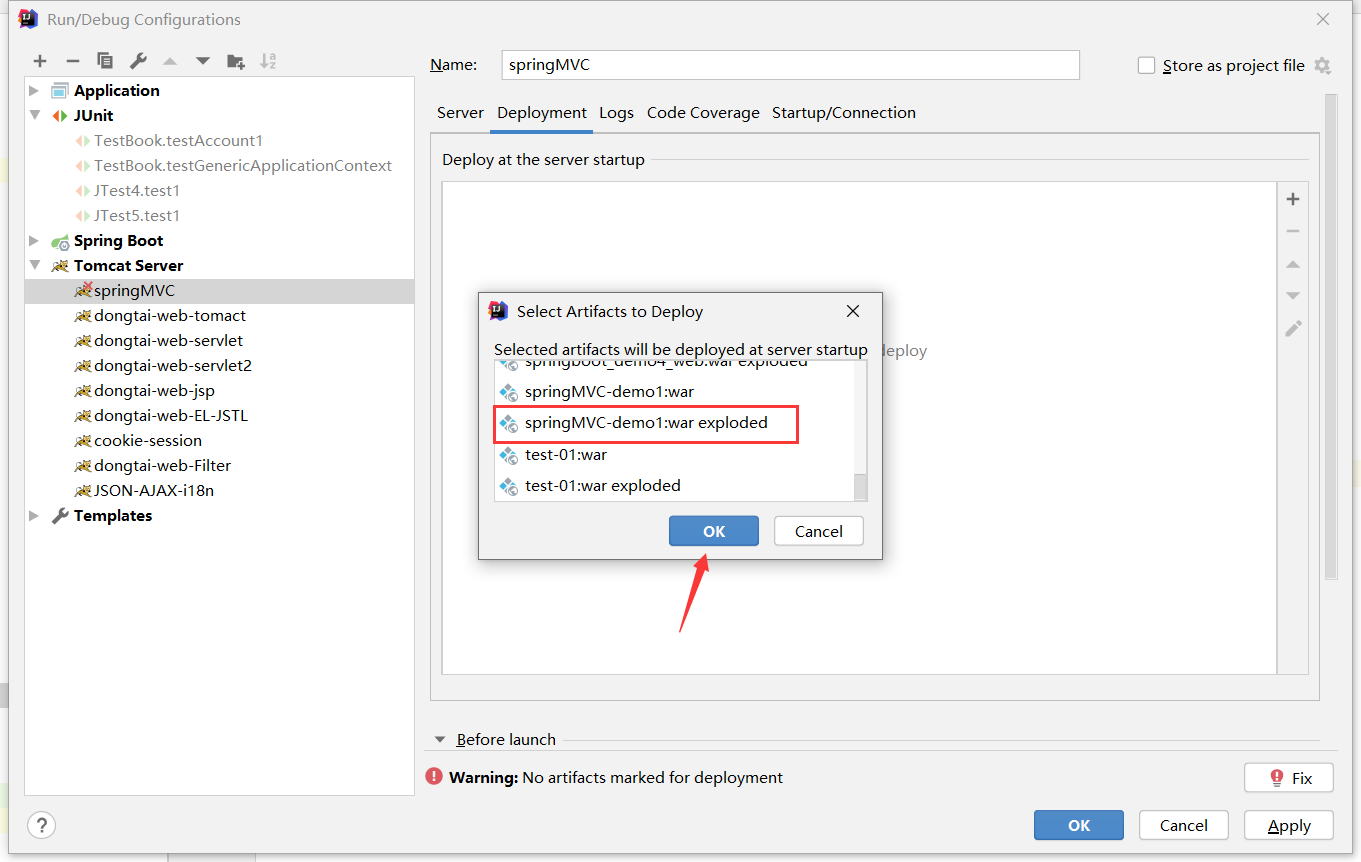Expand the Spring Boot node
The height and width of the screenshot is (862, 1361).
34,240
